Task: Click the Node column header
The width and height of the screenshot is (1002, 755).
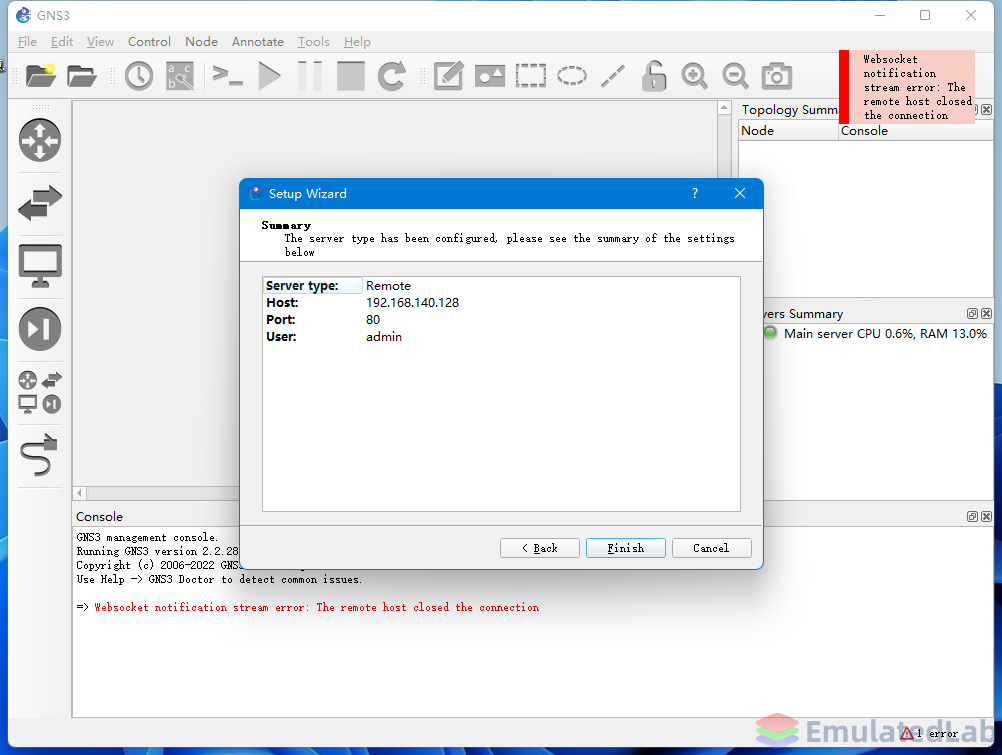Action: click(x=788, y=130)
